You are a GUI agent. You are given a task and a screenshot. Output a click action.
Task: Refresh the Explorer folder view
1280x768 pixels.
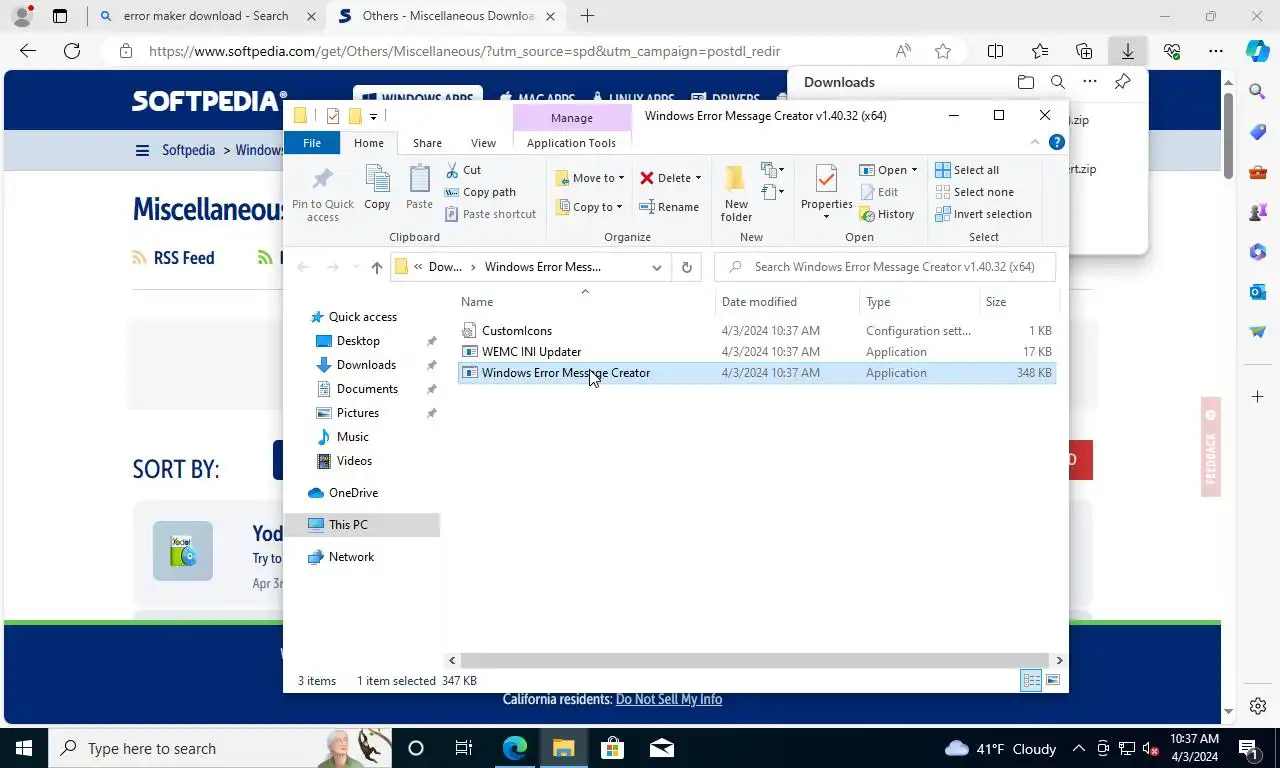[x=686, y=267]
